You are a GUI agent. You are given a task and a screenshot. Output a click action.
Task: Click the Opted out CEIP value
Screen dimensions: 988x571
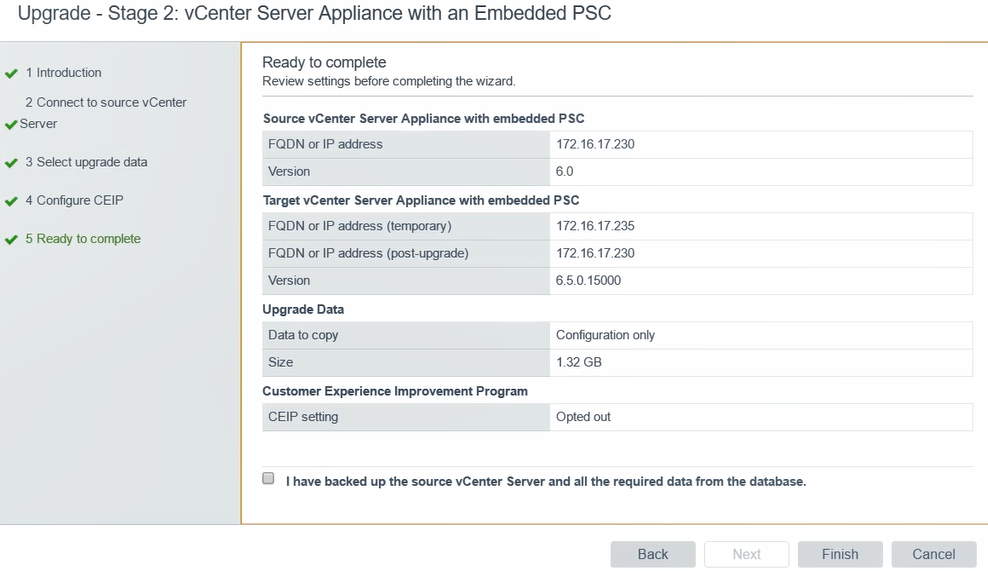[583, 417]
